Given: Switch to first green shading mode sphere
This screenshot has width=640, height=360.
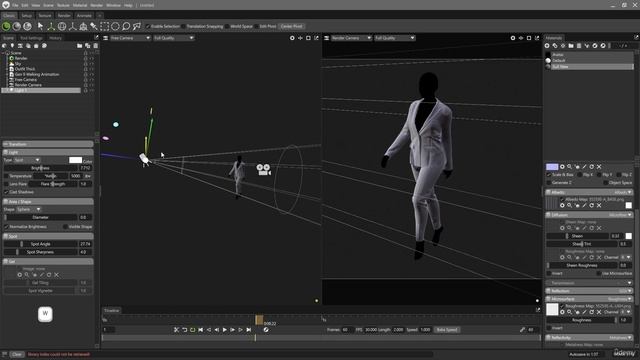Looking at the screenshot, I should click(x=6, y=27).
